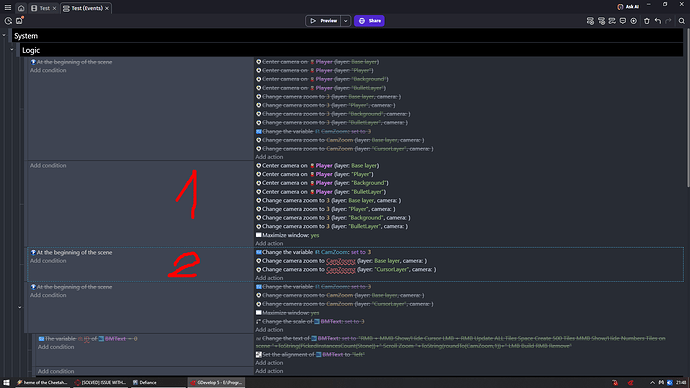This screenshot has height=388, width=690.
Task: Click the add event toolbar icon
Action: click(x=590, y=21)
